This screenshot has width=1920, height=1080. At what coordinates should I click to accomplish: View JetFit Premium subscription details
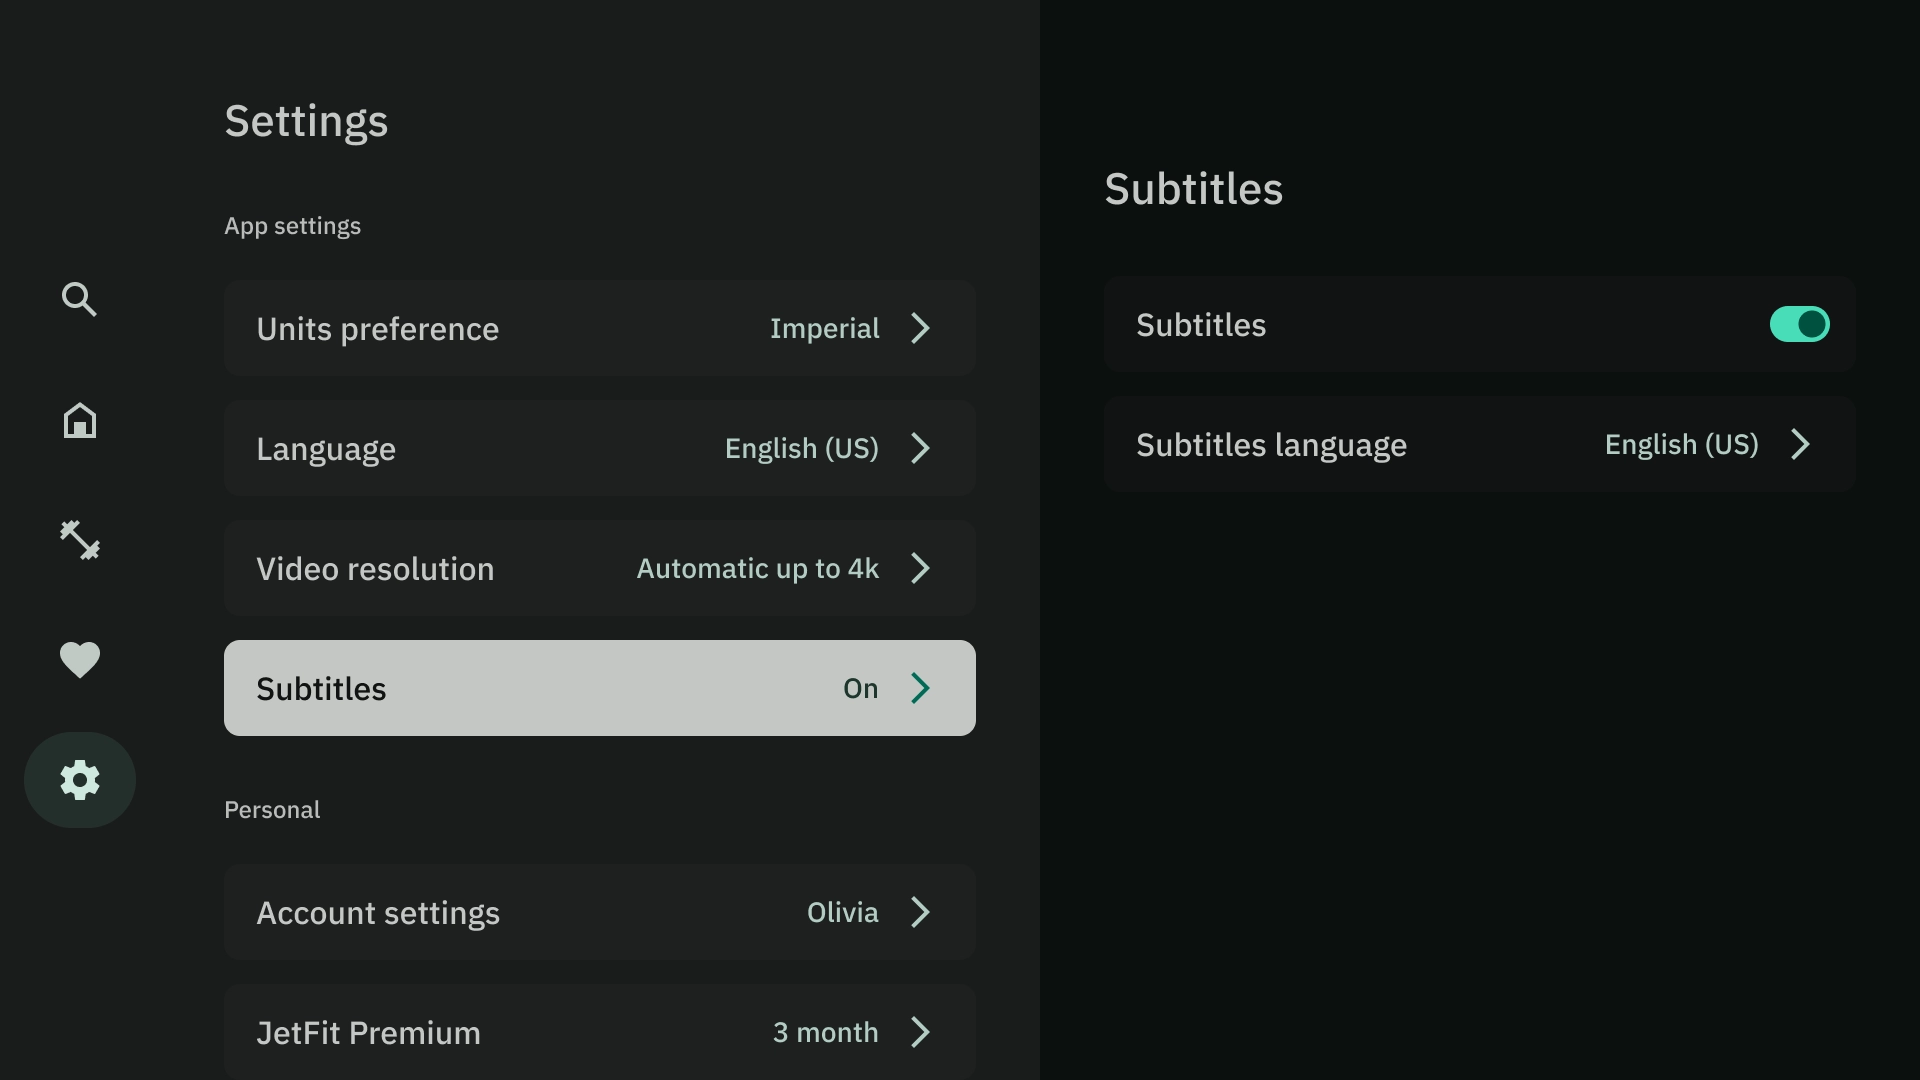click(600, 1033)
